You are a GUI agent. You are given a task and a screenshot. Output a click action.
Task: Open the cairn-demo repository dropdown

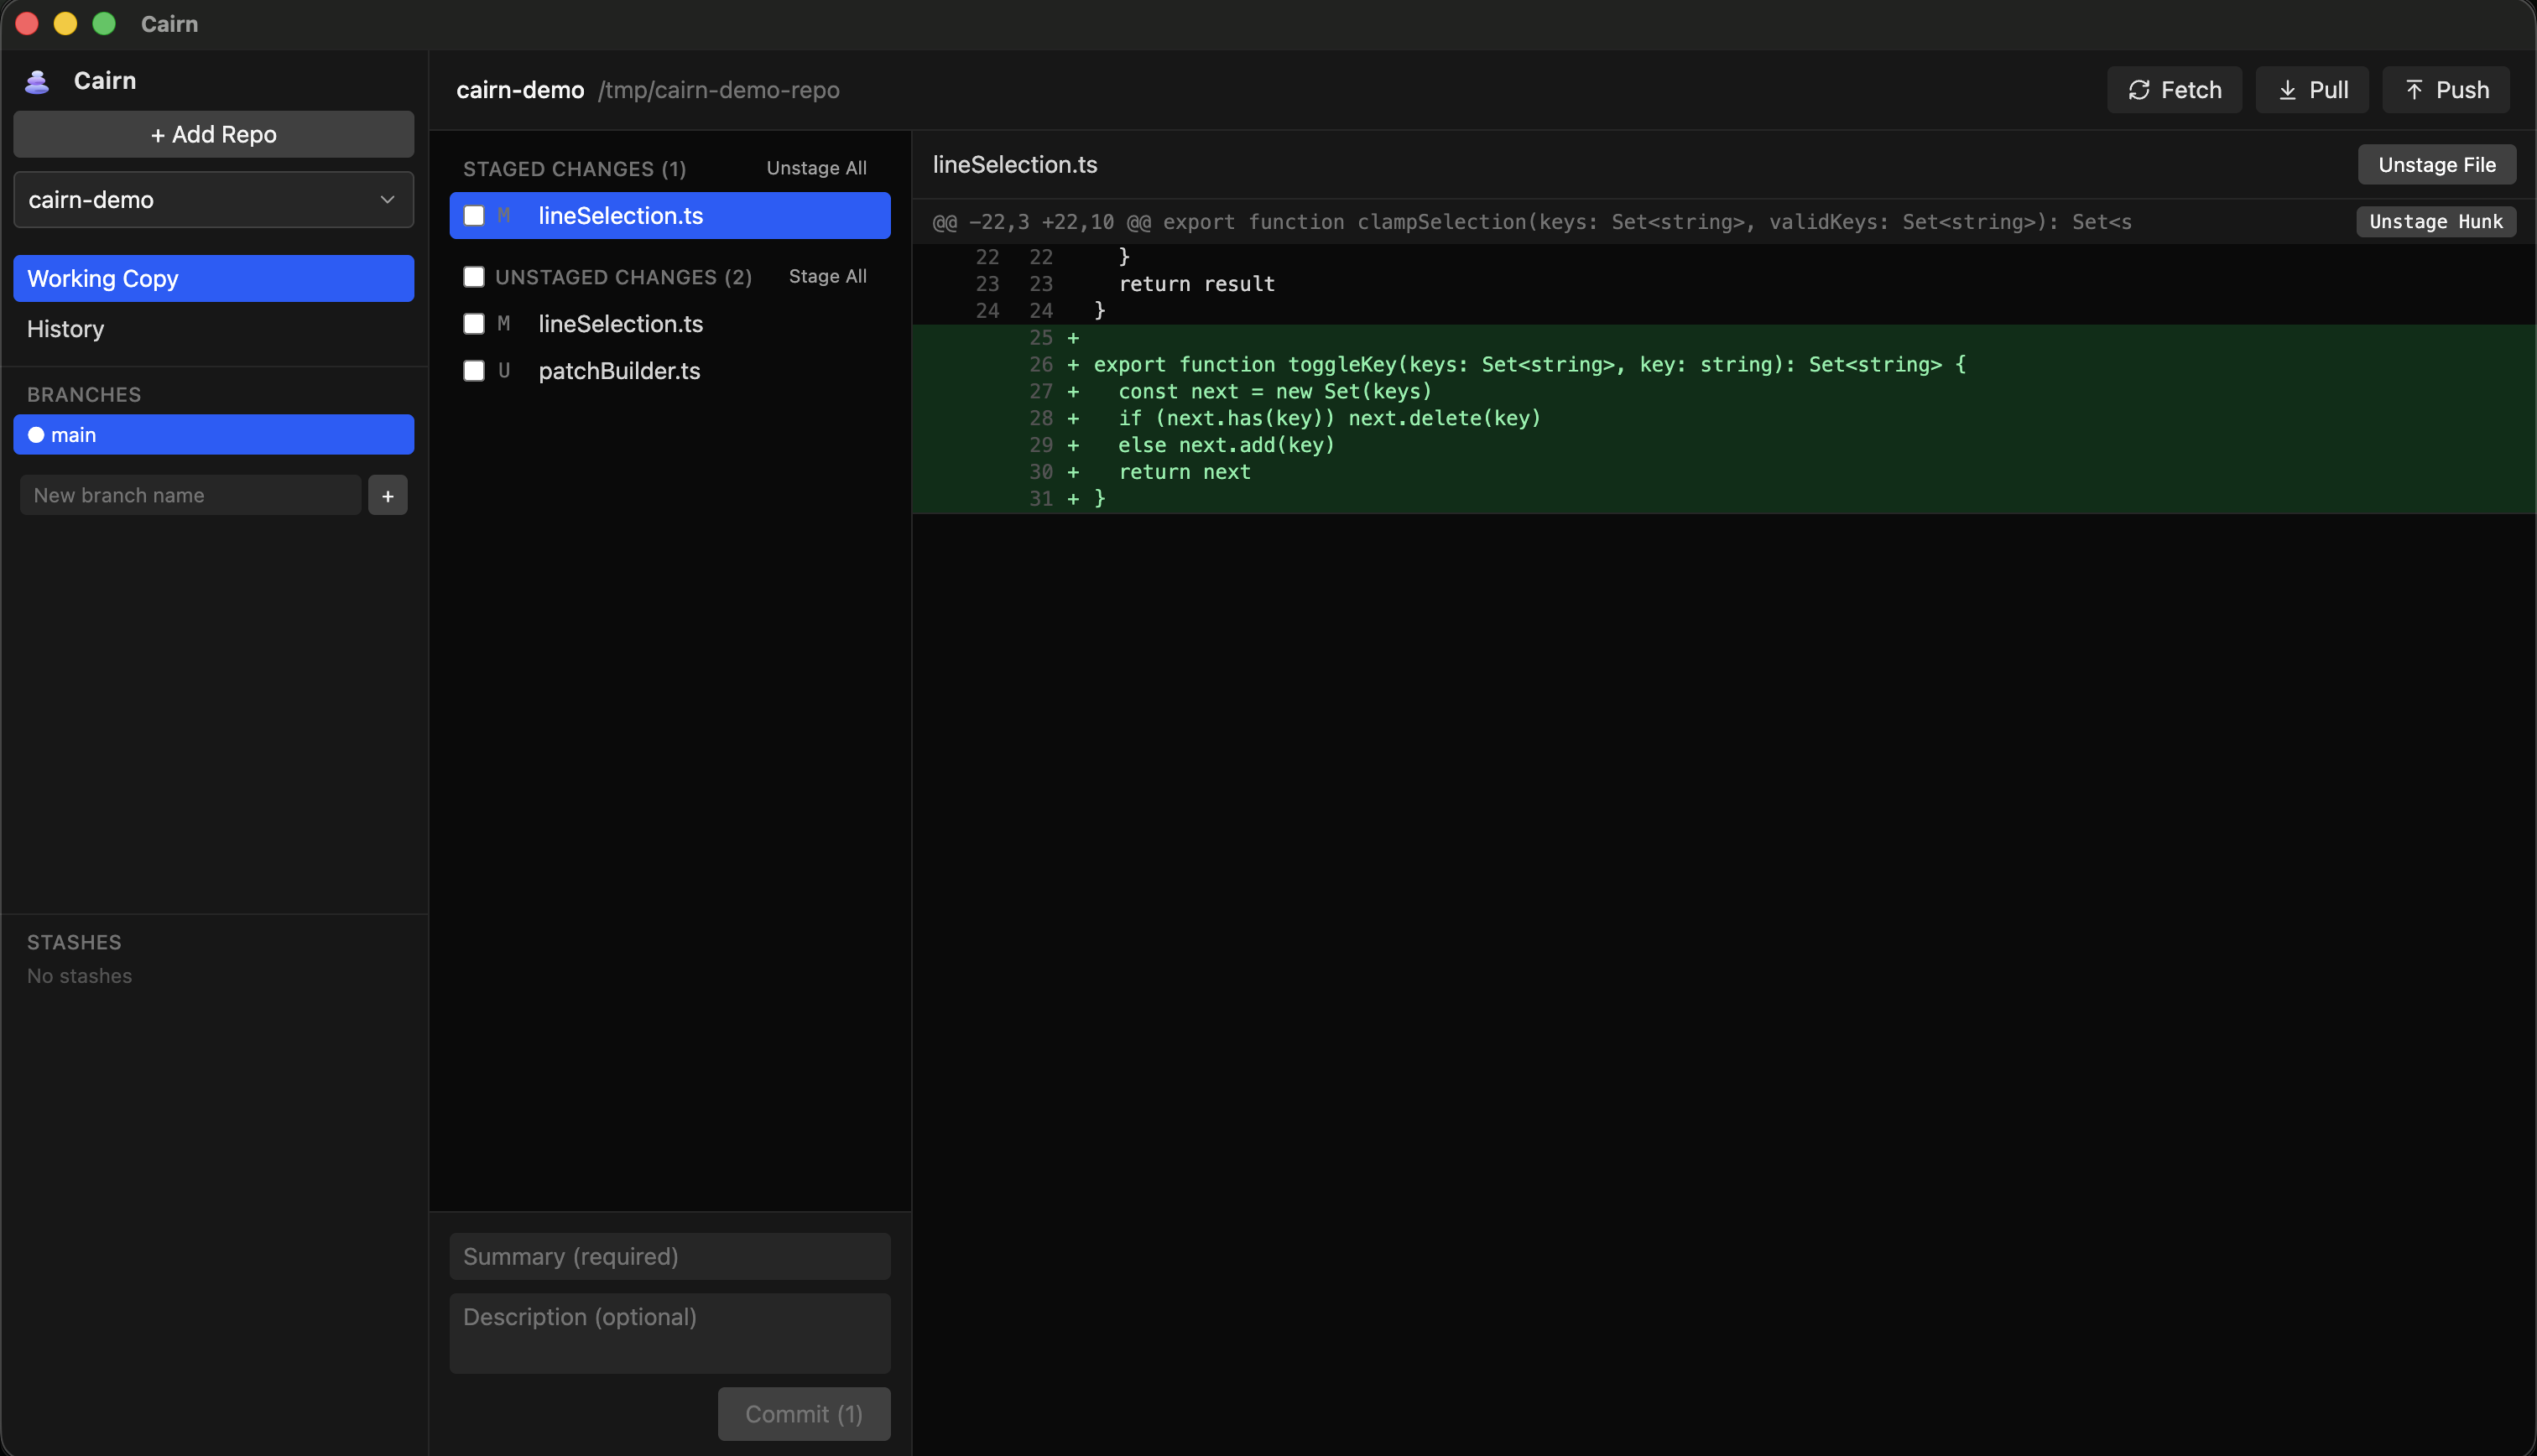point(213,200)
